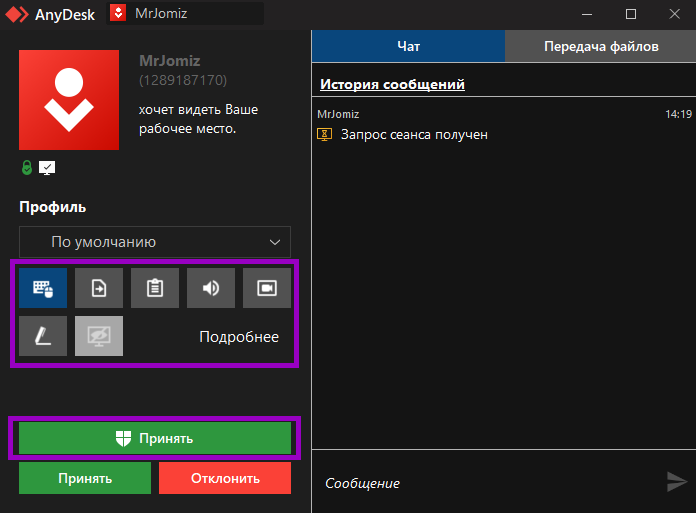Click the ID number (1289187170)

[x=183, y=80]
